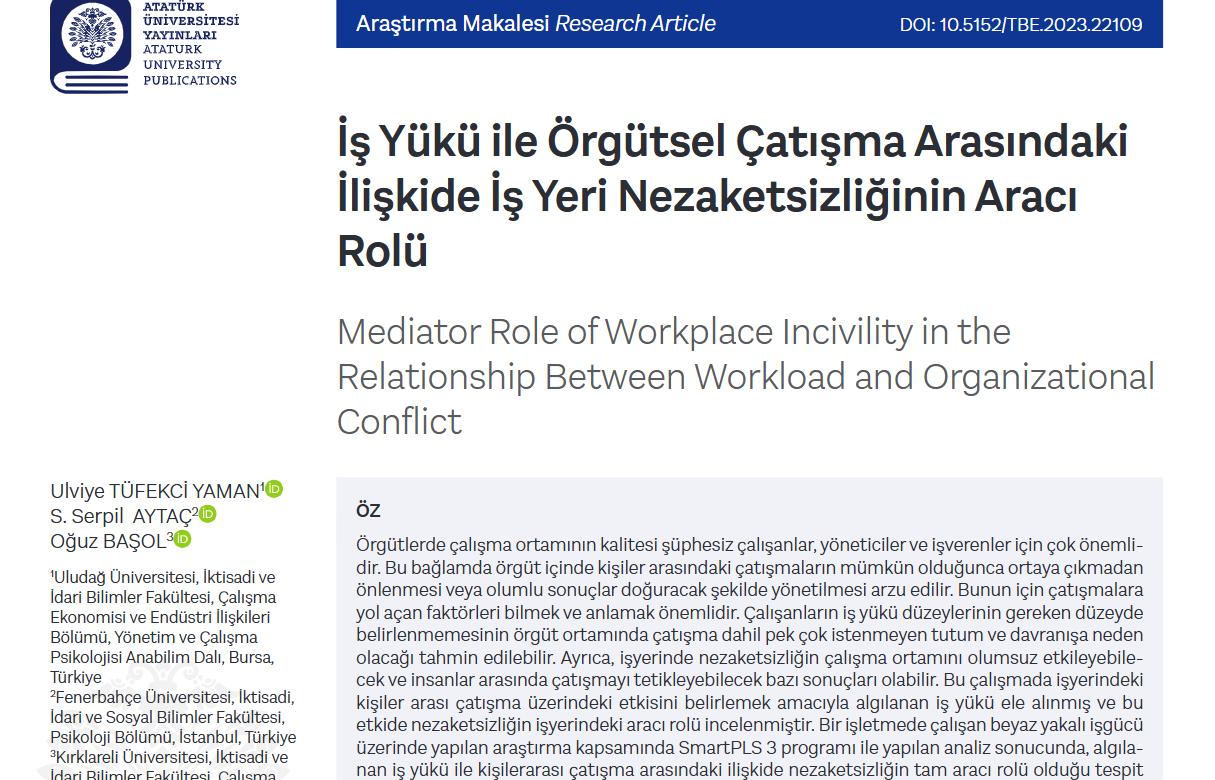Screen dimensions: 1215x780
Task: Click 'ATATURK UNIVERSITY PUBLICATIONS' text beside logo
Action: (189, 64)
